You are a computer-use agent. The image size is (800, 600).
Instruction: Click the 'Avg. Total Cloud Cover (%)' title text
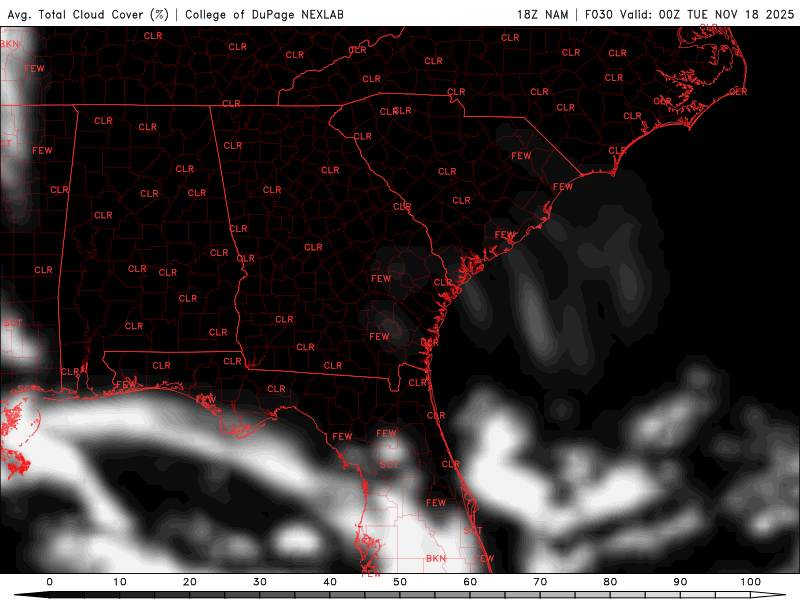tap(88, 14)
